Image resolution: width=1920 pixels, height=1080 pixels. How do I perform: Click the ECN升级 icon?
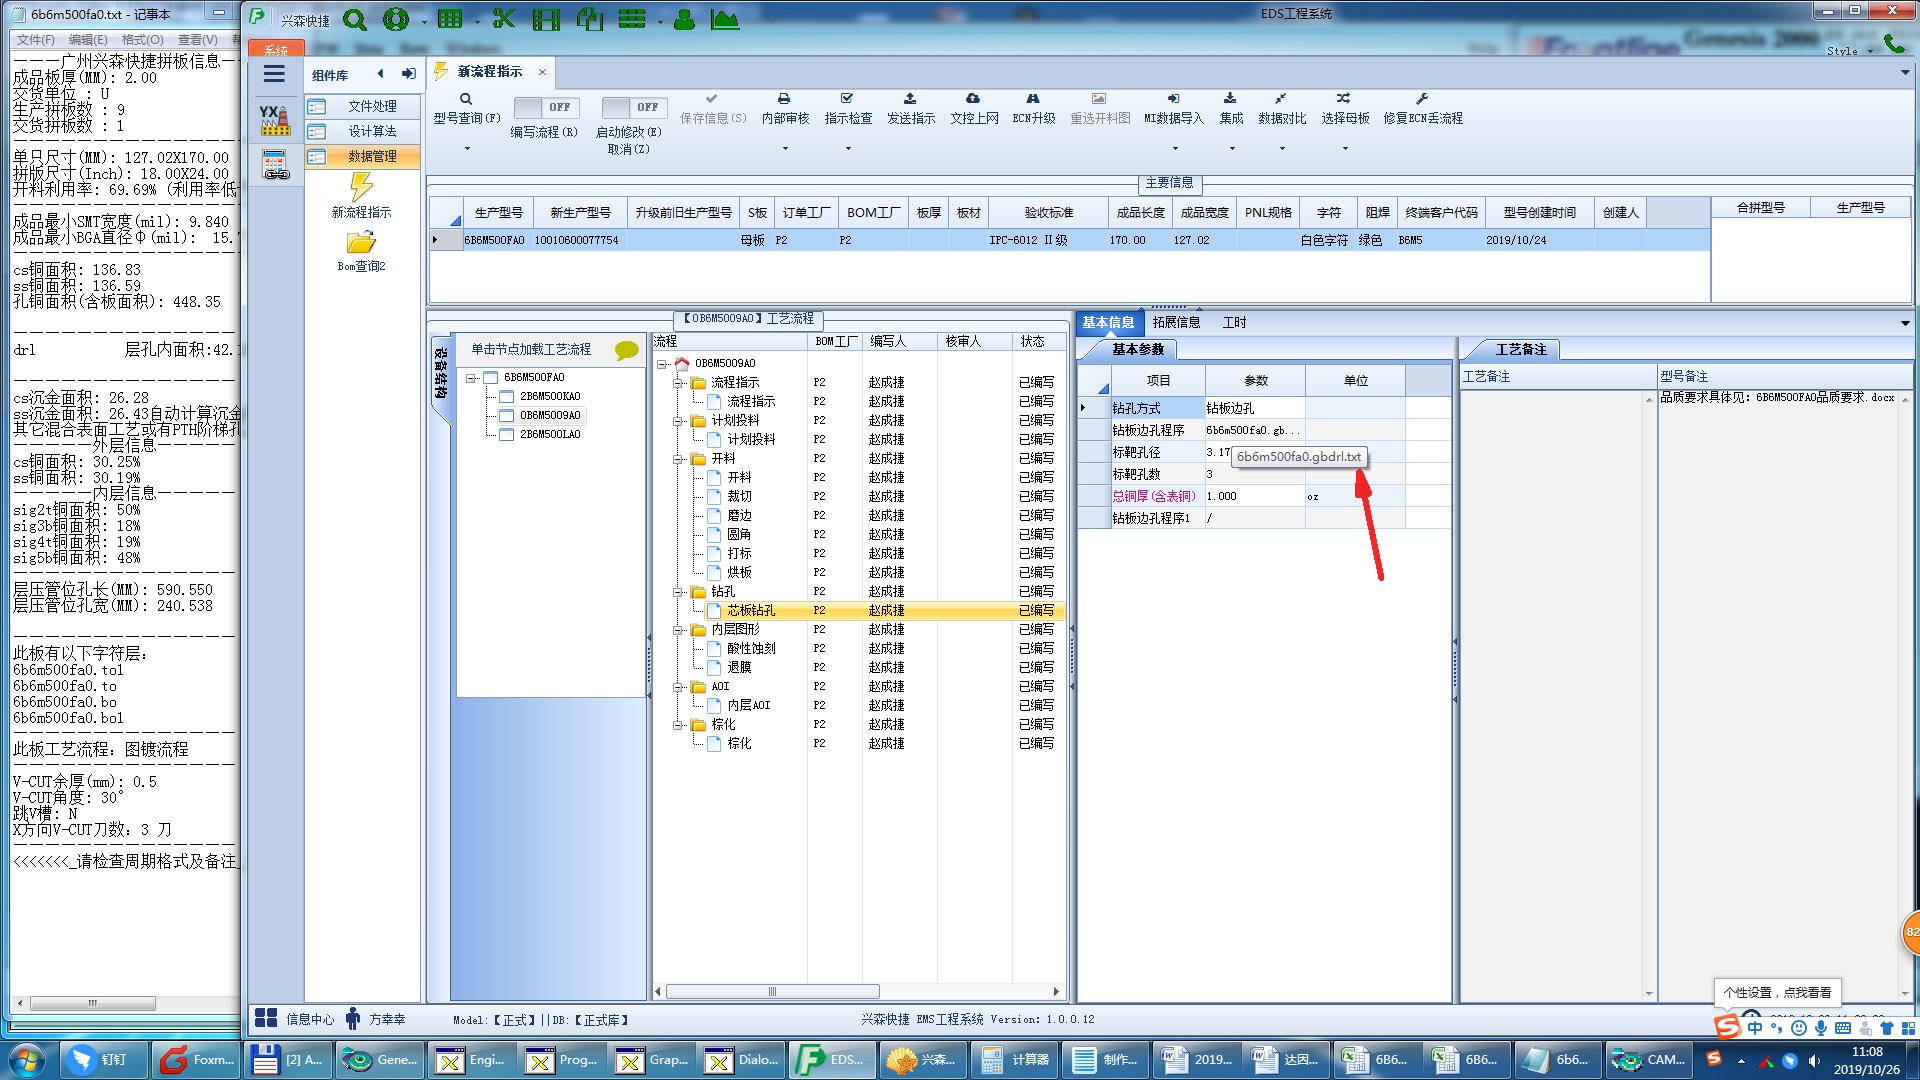1033,99
